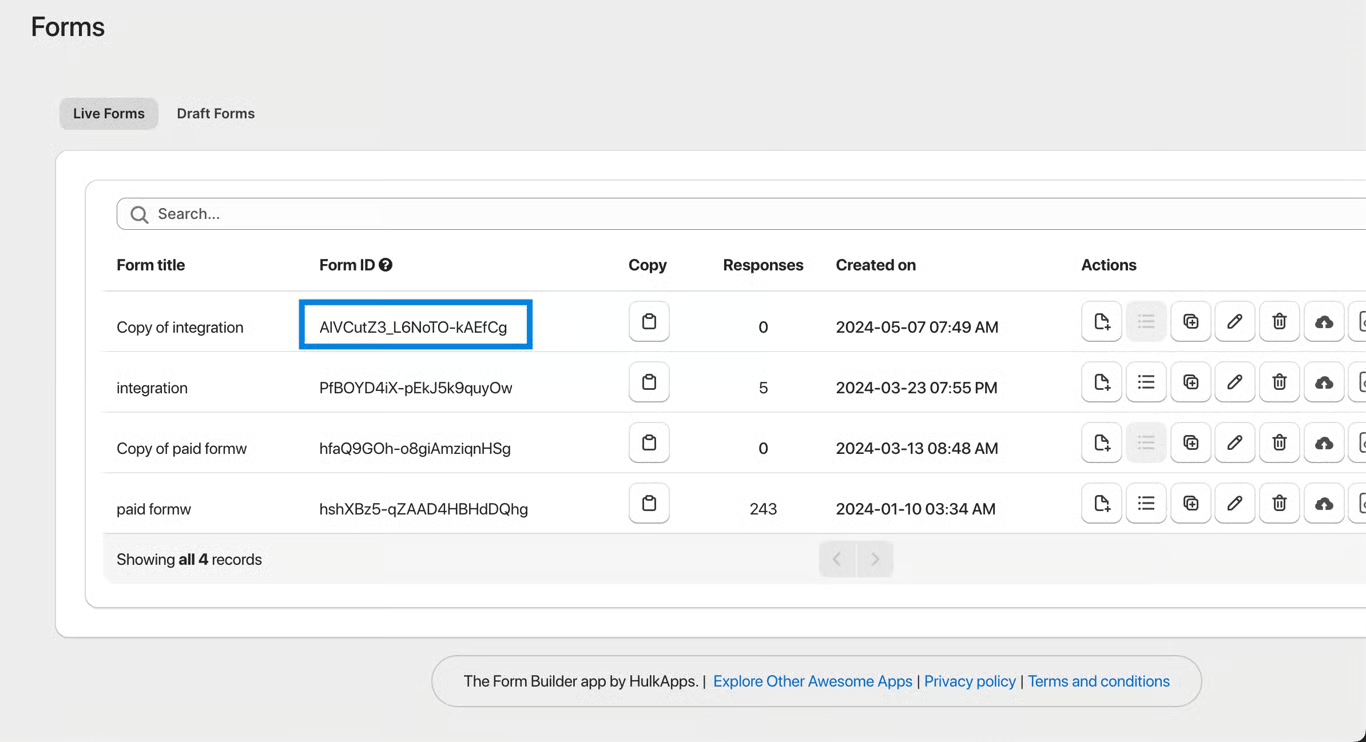Click the 'paid formw' title in last row

tap(154, 509)
